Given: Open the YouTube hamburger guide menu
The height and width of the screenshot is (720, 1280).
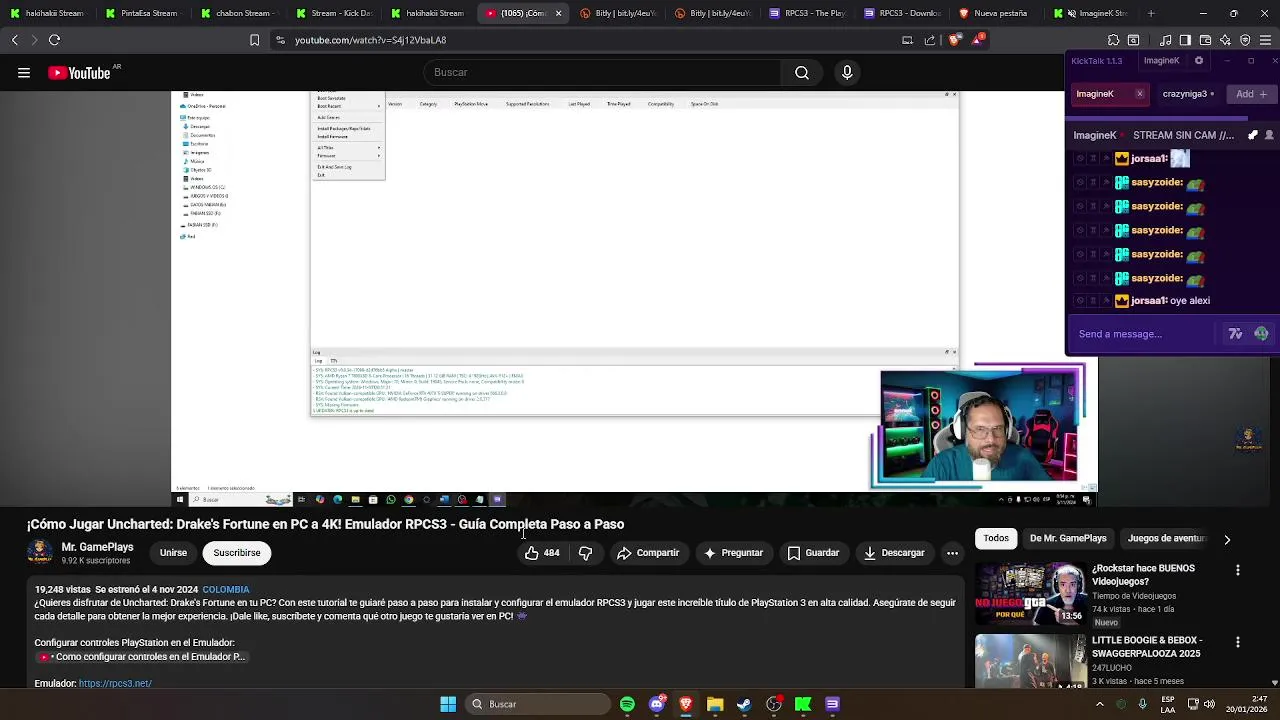Looking at the screenshot, I should pyautogui.click(x=23, y=73).
